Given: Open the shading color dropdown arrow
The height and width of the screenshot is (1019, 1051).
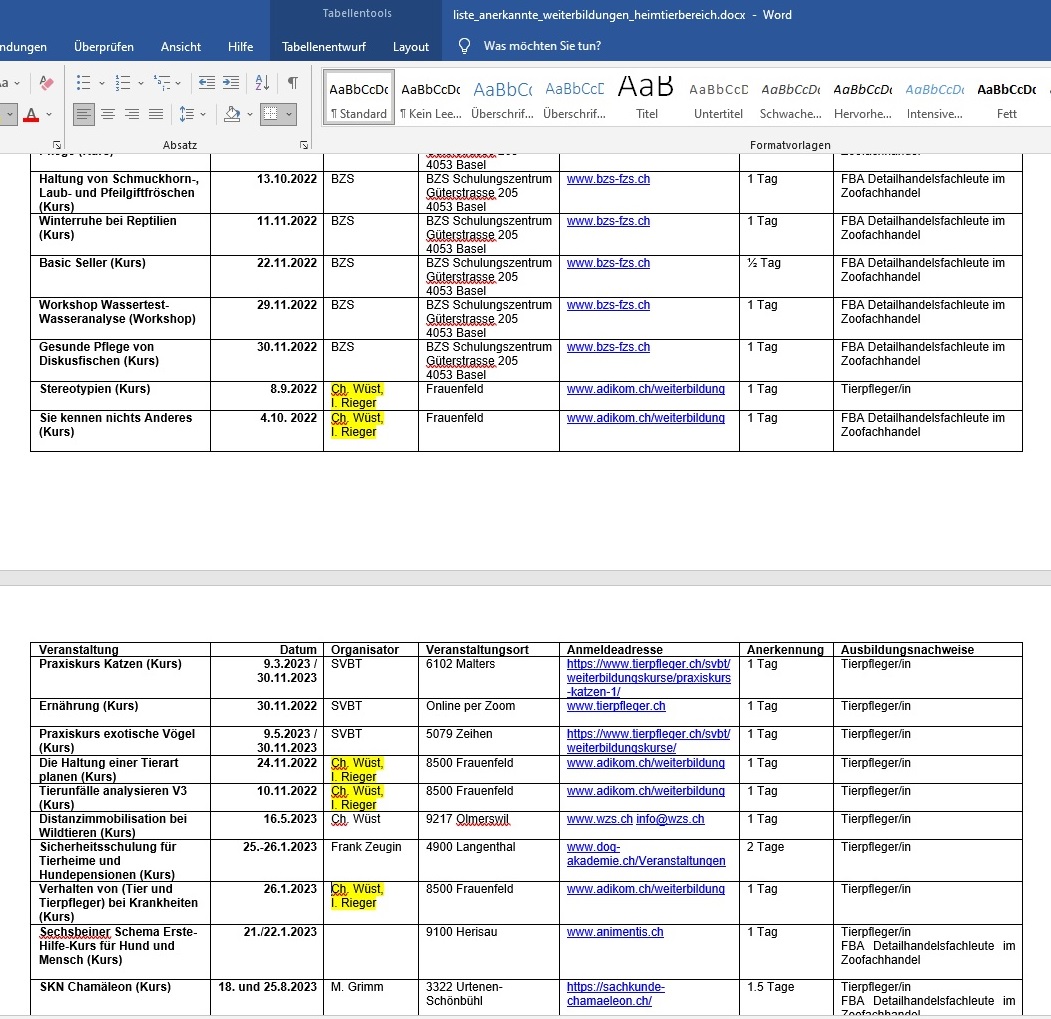Looking at the screenshot, I should click(250, 115).
